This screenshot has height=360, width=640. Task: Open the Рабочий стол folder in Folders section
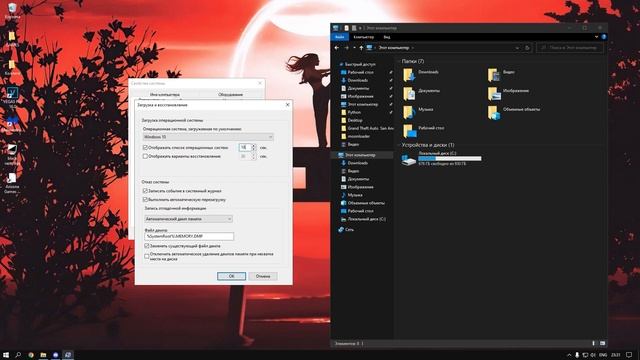click(424, 131)
